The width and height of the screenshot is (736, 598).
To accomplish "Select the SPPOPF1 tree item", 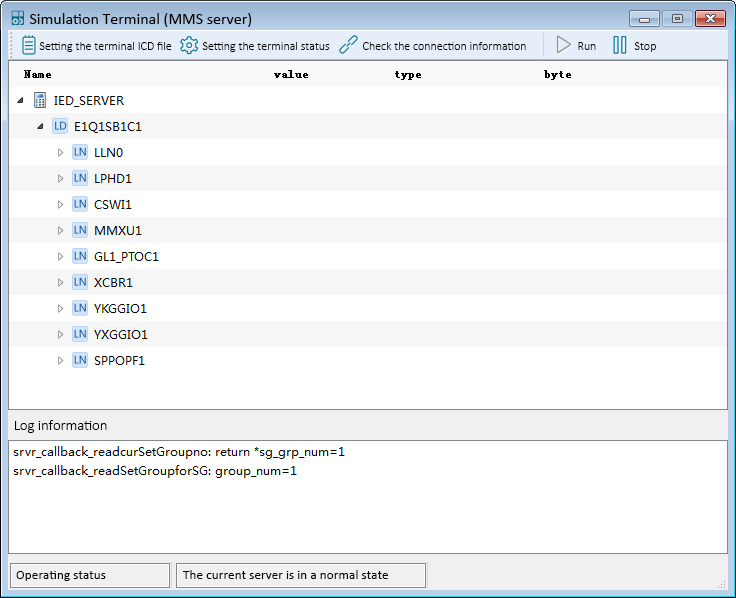I will [119, 361].
